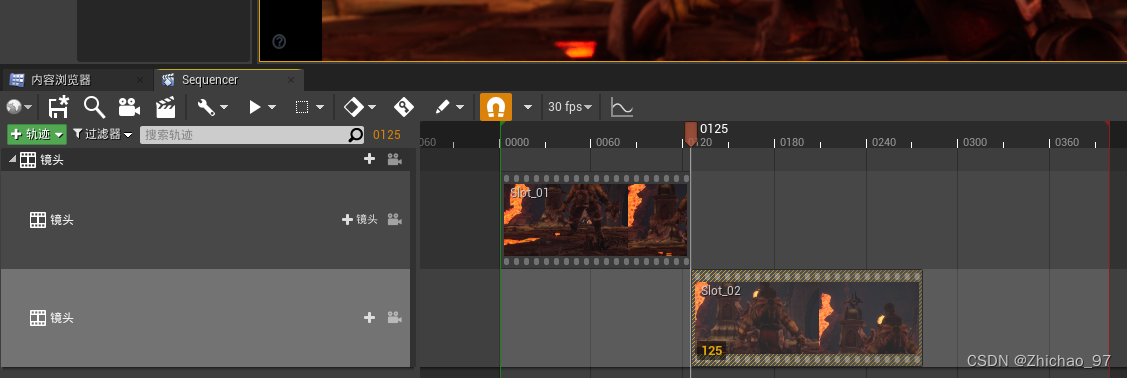This screenshot has height=378, width=1127.
Task: Click the Save As sequence icon
Action: click(58, 107)
